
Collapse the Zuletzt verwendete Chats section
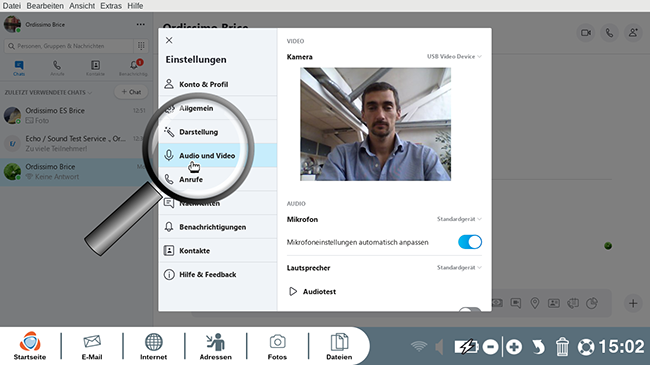[48, 92]
